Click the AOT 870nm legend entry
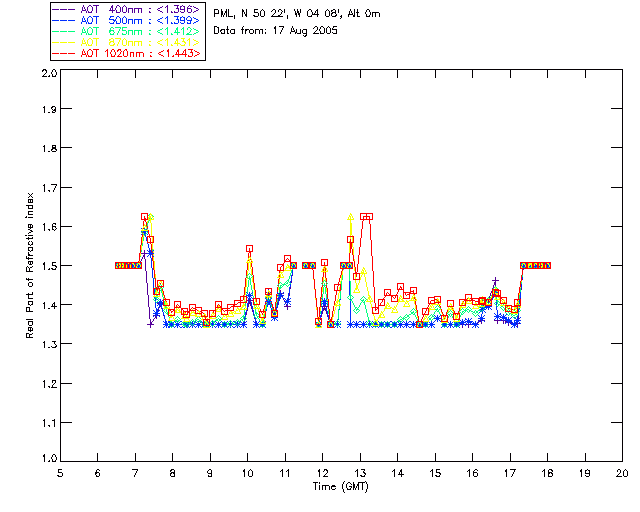The width and height of the screenshot is (640, 512). [127, 42]
